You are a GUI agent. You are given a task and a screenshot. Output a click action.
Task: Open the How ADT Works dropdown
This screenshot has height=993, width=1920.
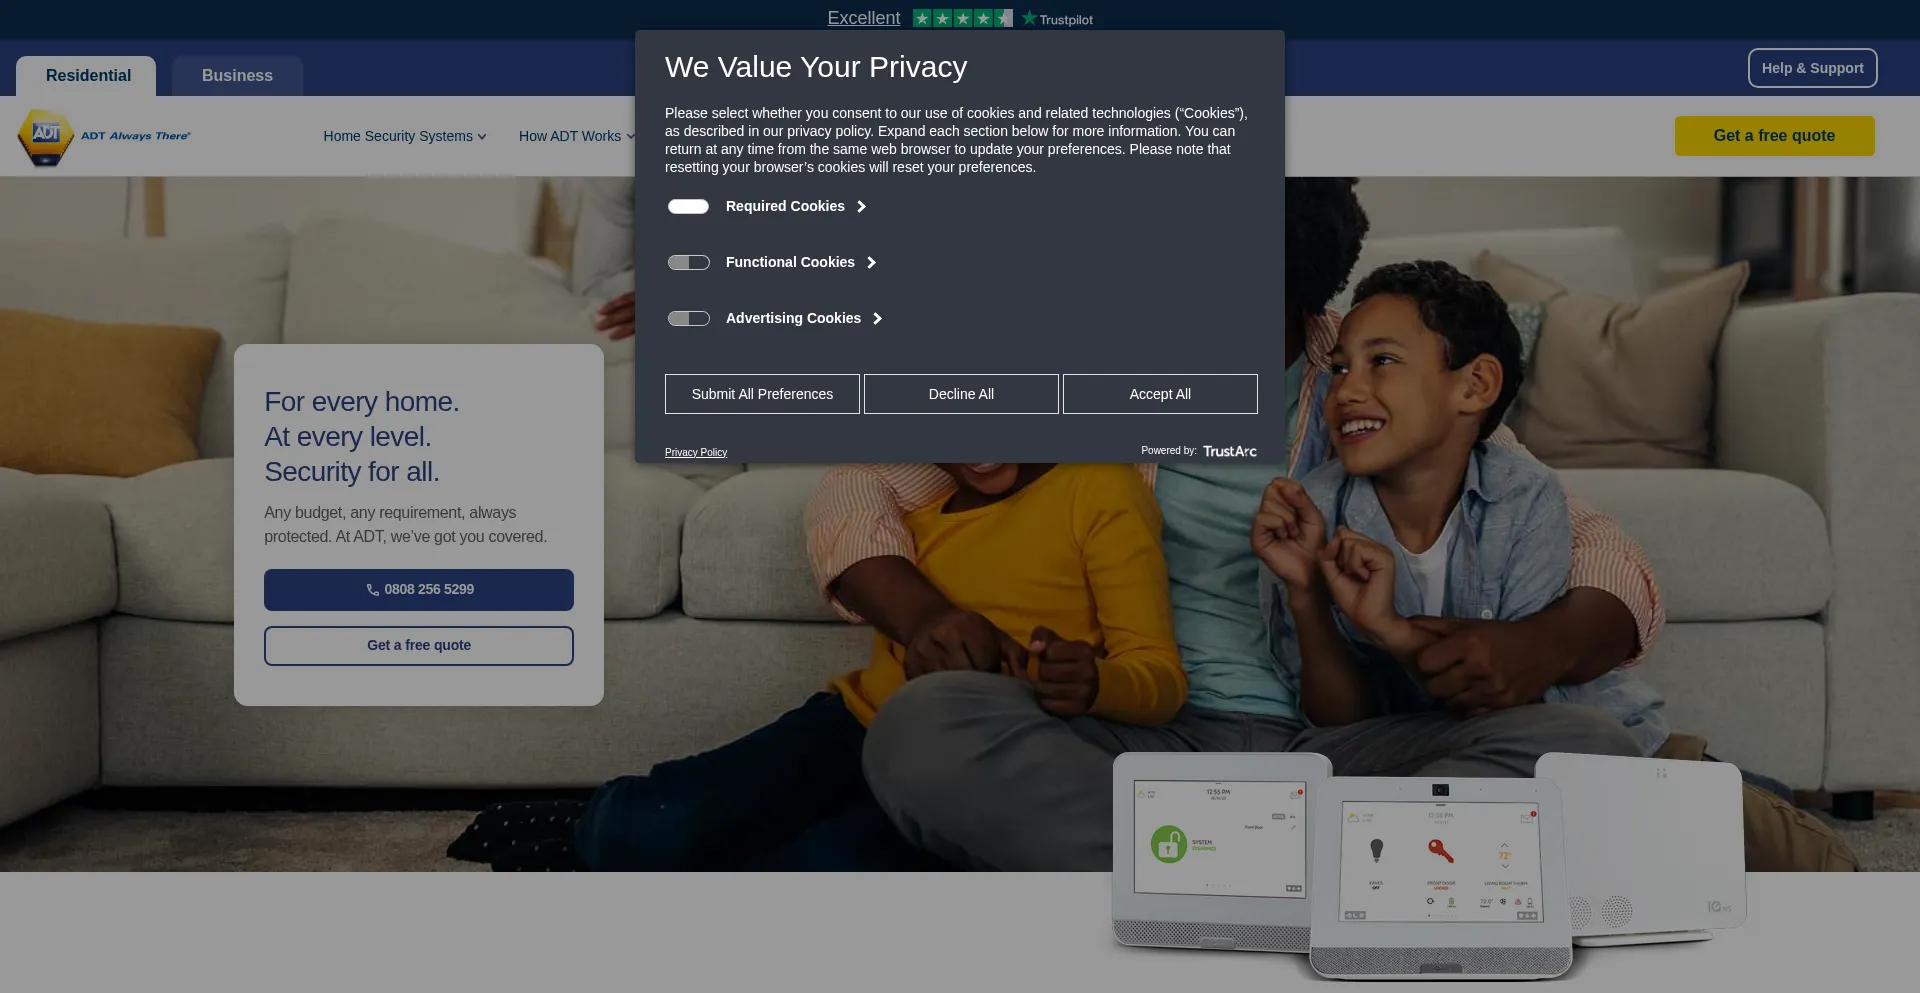(576, 136)
